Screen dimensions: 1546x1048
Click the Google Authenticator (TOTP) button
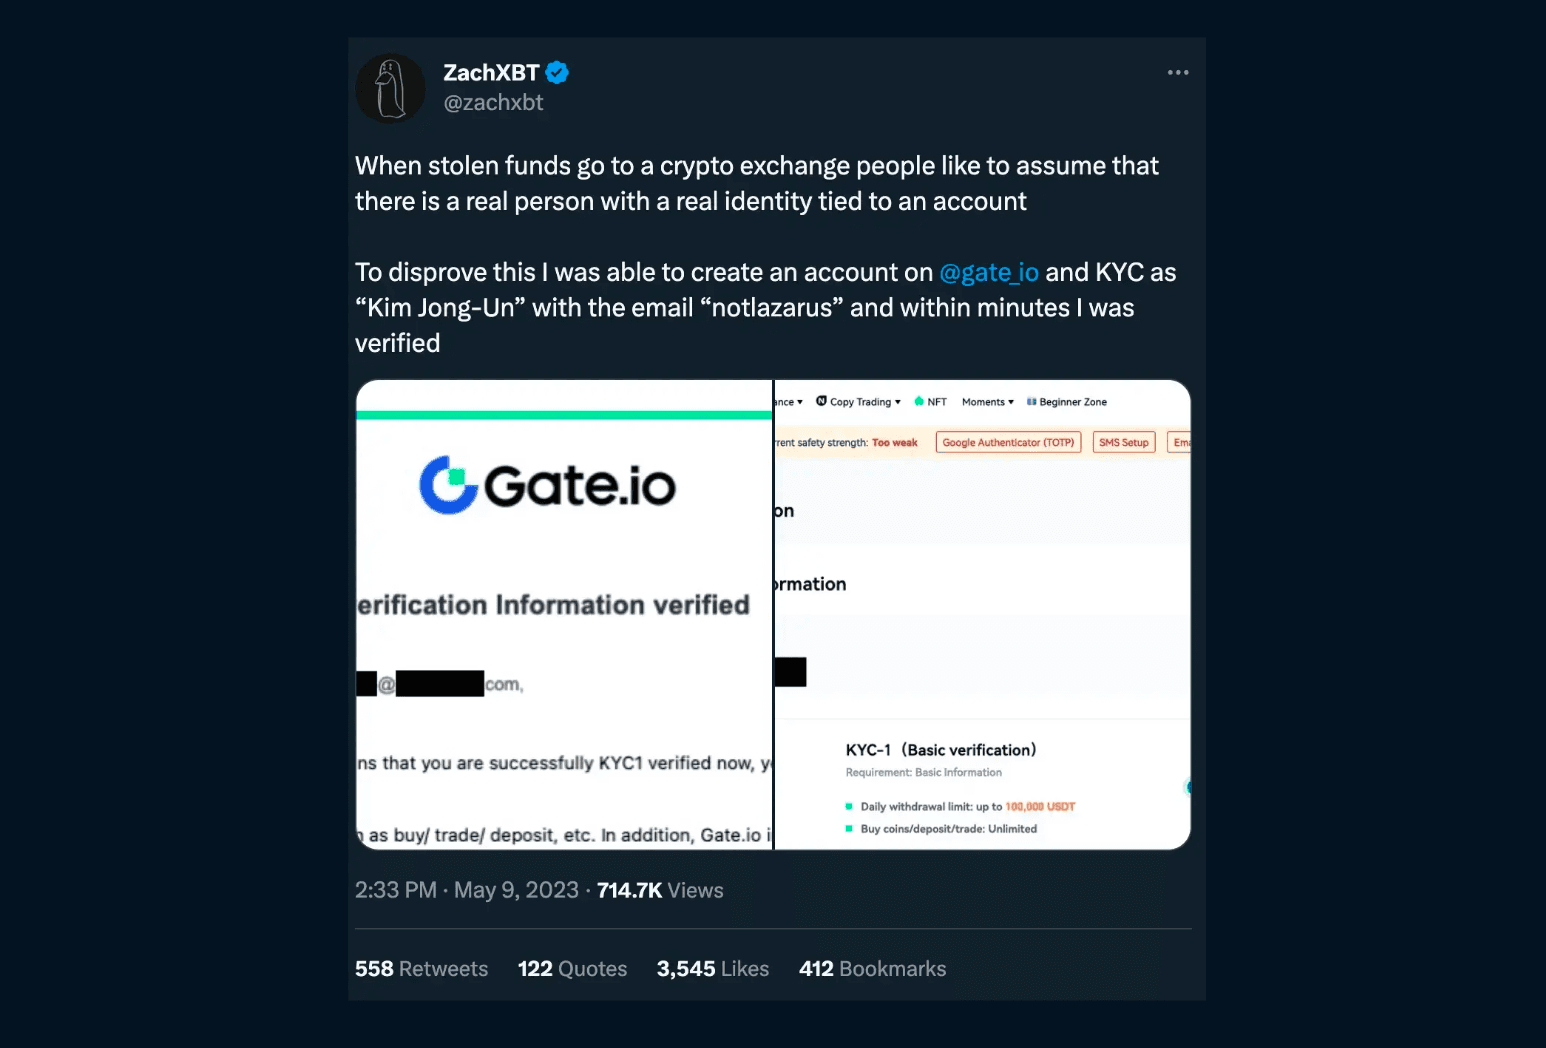pos(1008,442)
